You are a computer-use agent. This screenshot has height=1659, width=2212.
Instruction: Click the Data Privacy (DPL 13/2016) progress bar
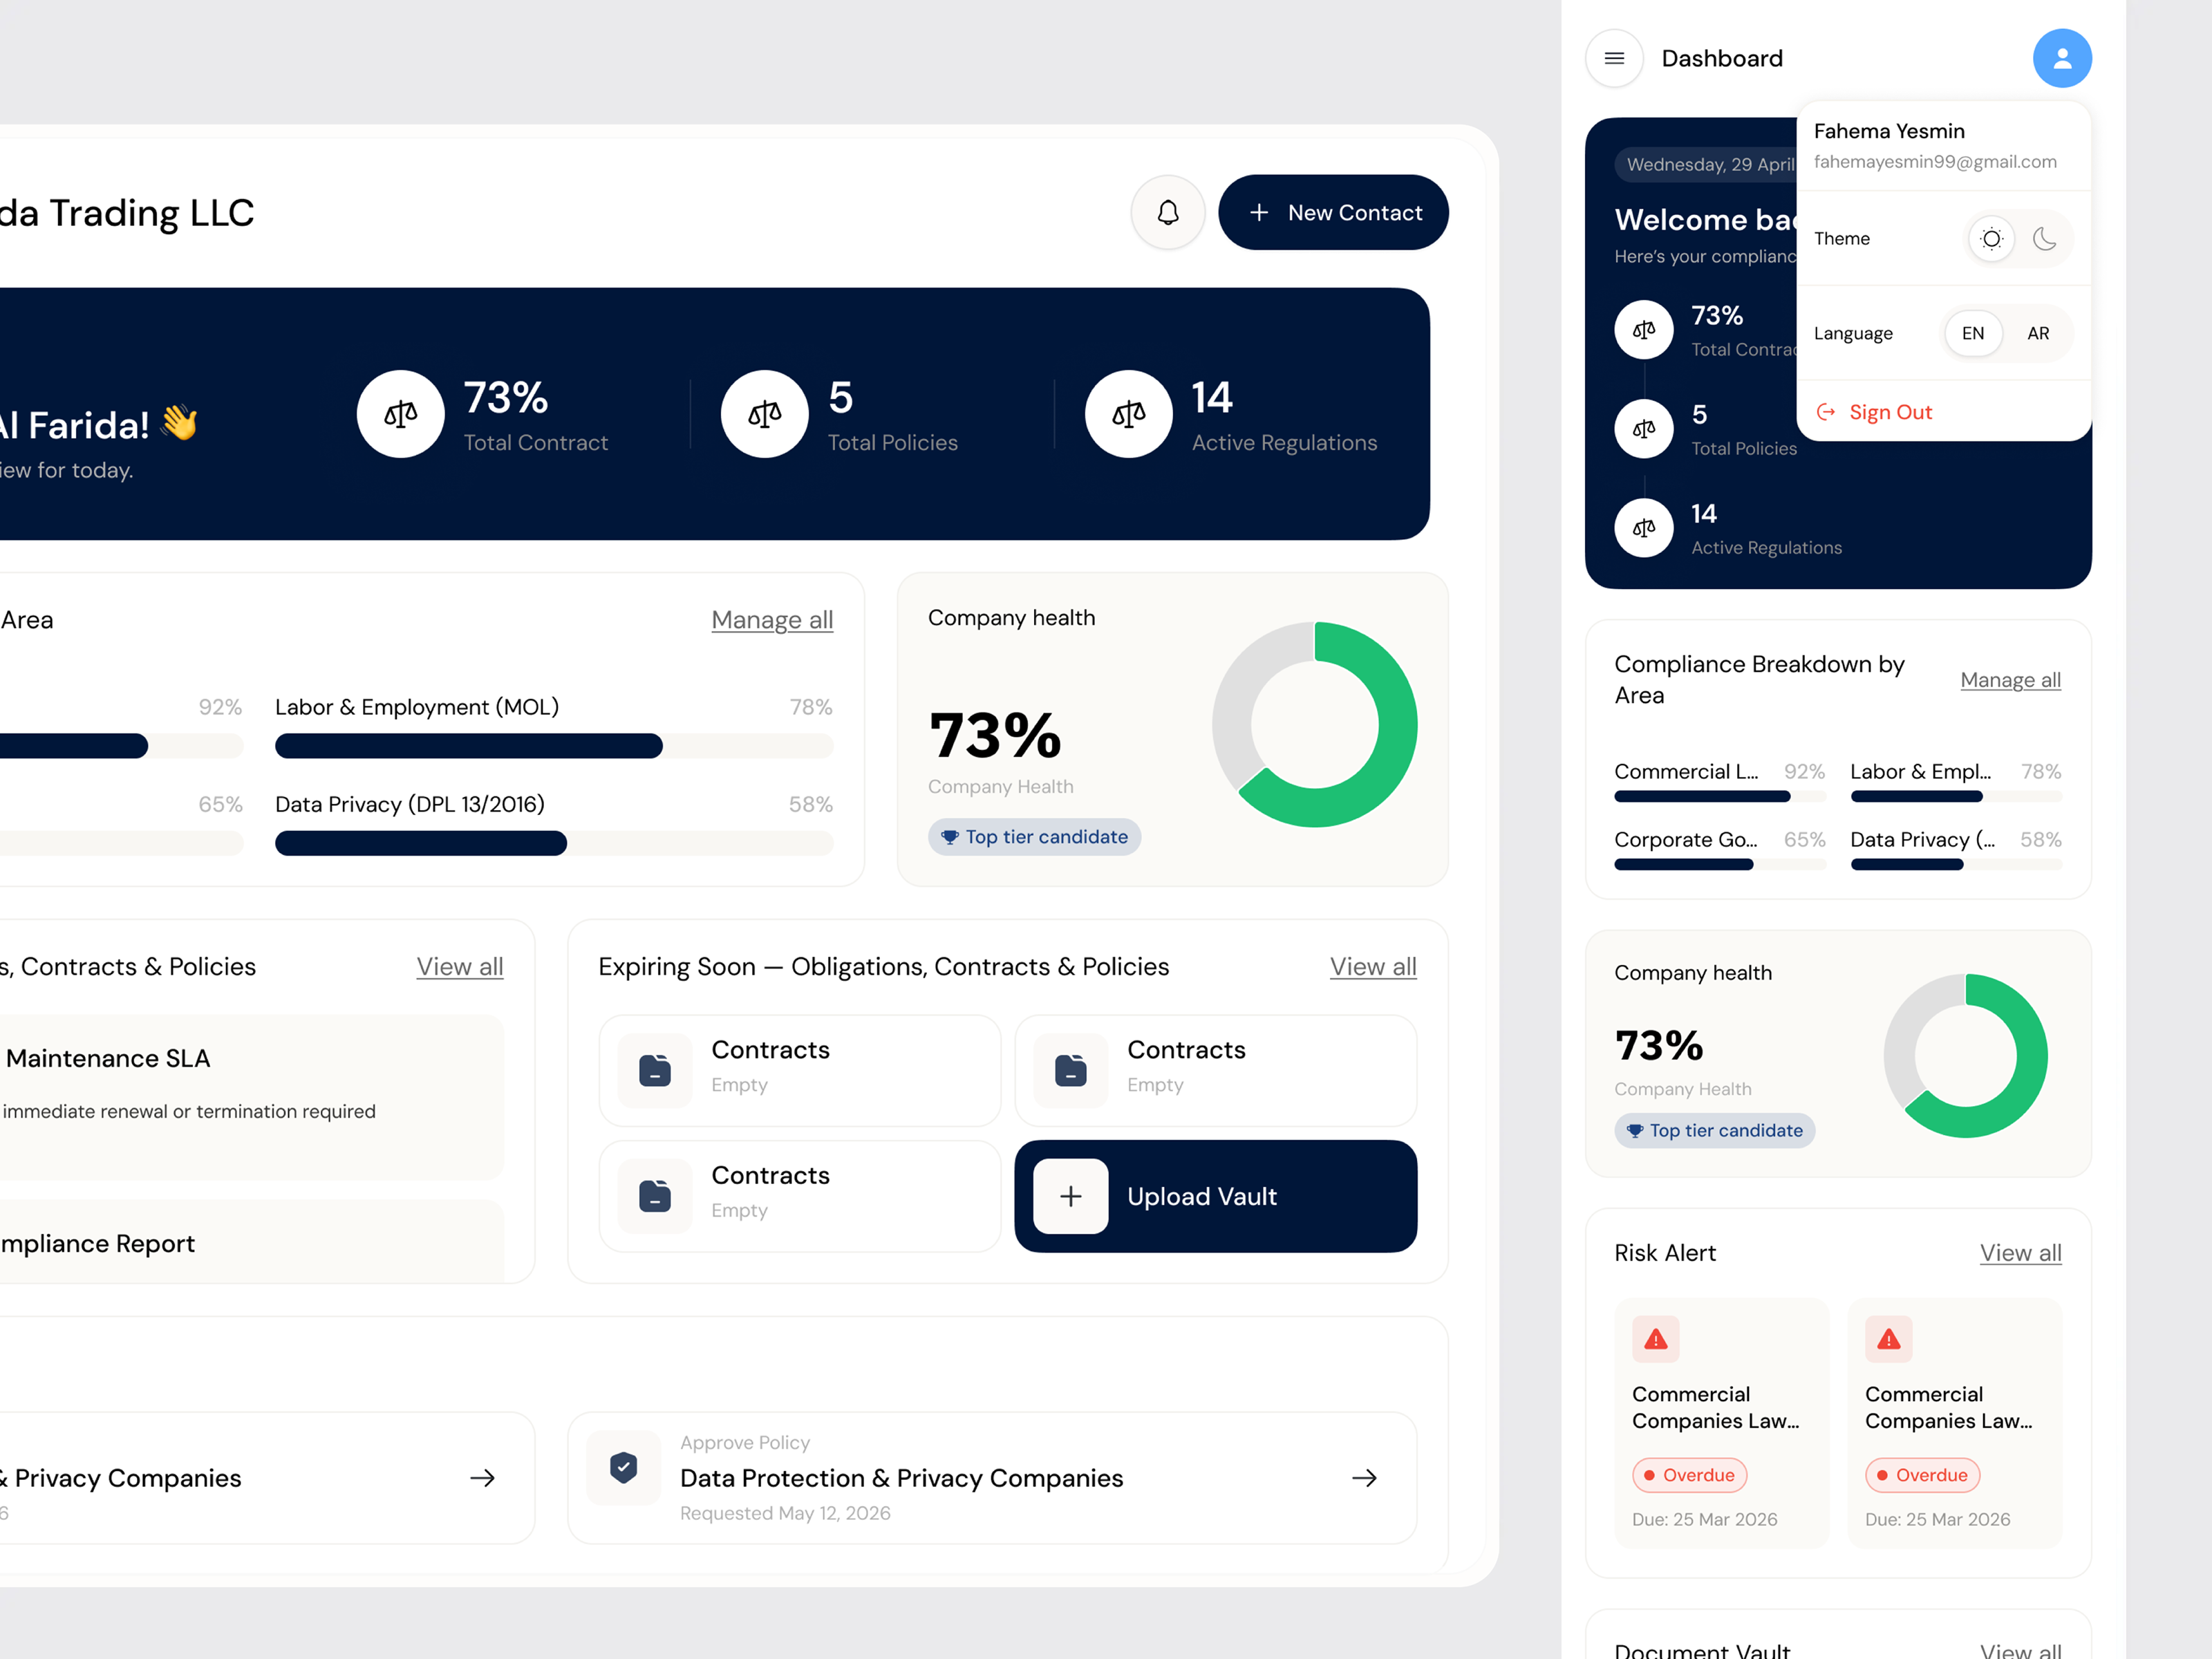click(554, 843)
